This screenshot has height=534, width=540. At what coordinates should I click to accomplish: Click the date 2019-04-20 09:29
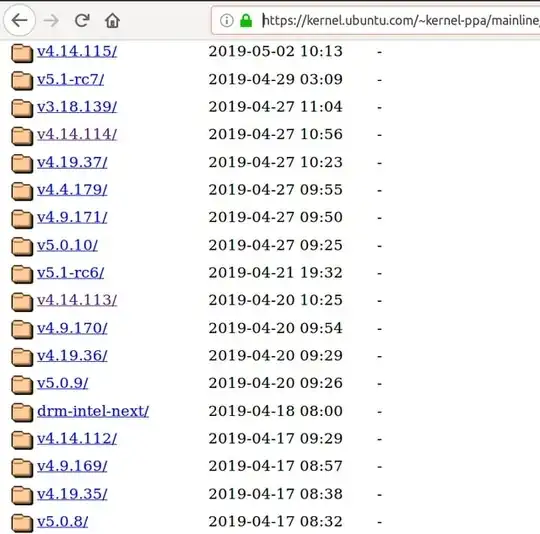pos(276,356)
